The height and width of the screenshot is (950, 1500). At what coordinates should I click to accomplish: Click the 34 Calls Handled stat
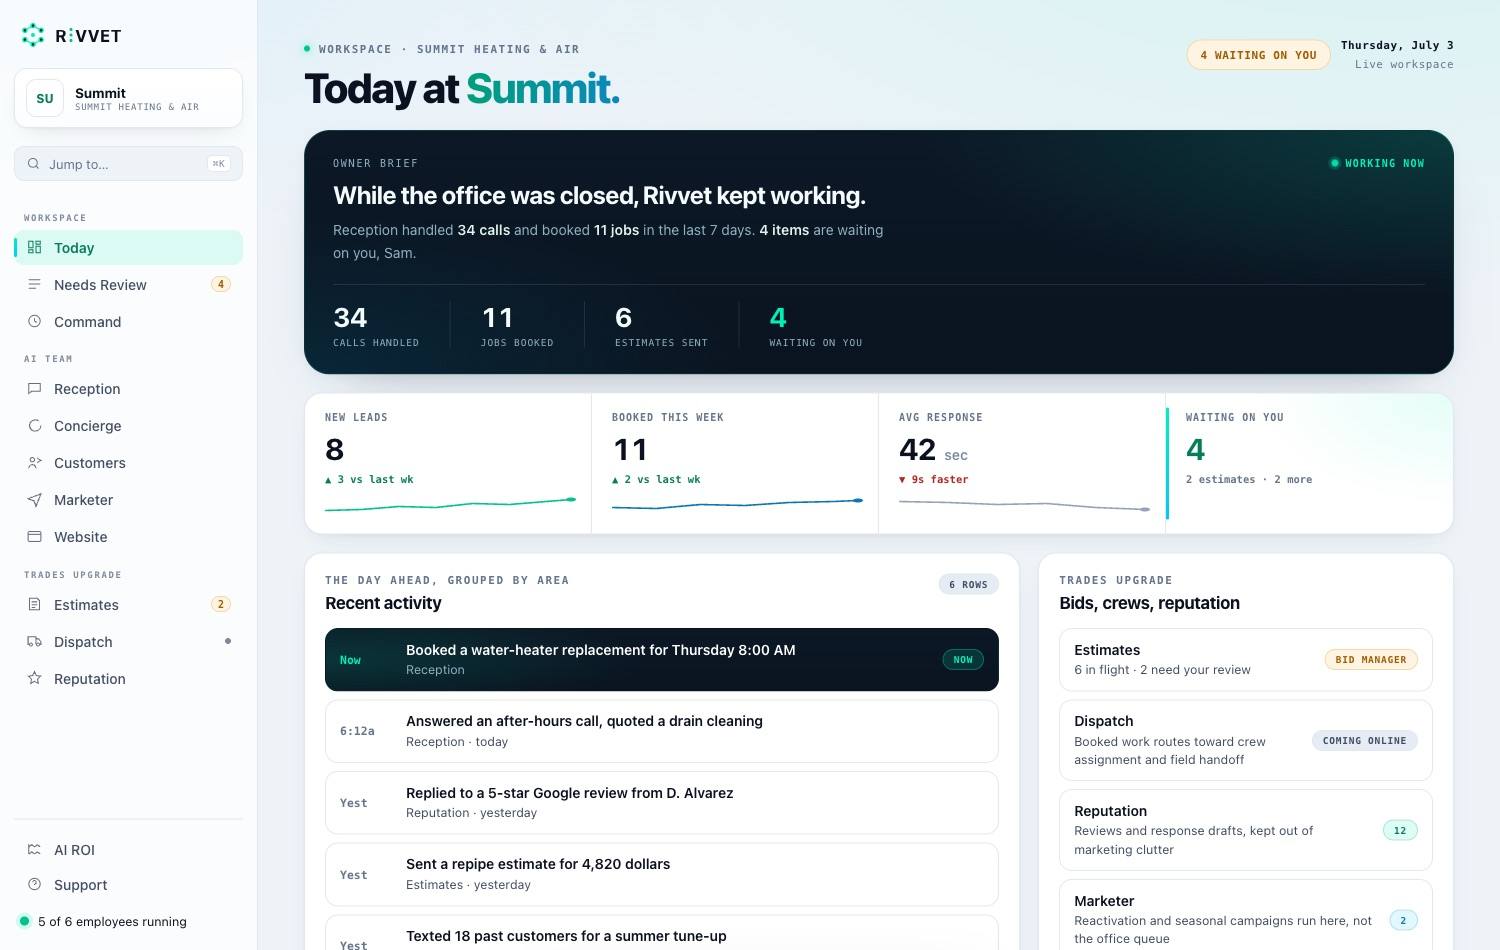click(x=376, y=326)
